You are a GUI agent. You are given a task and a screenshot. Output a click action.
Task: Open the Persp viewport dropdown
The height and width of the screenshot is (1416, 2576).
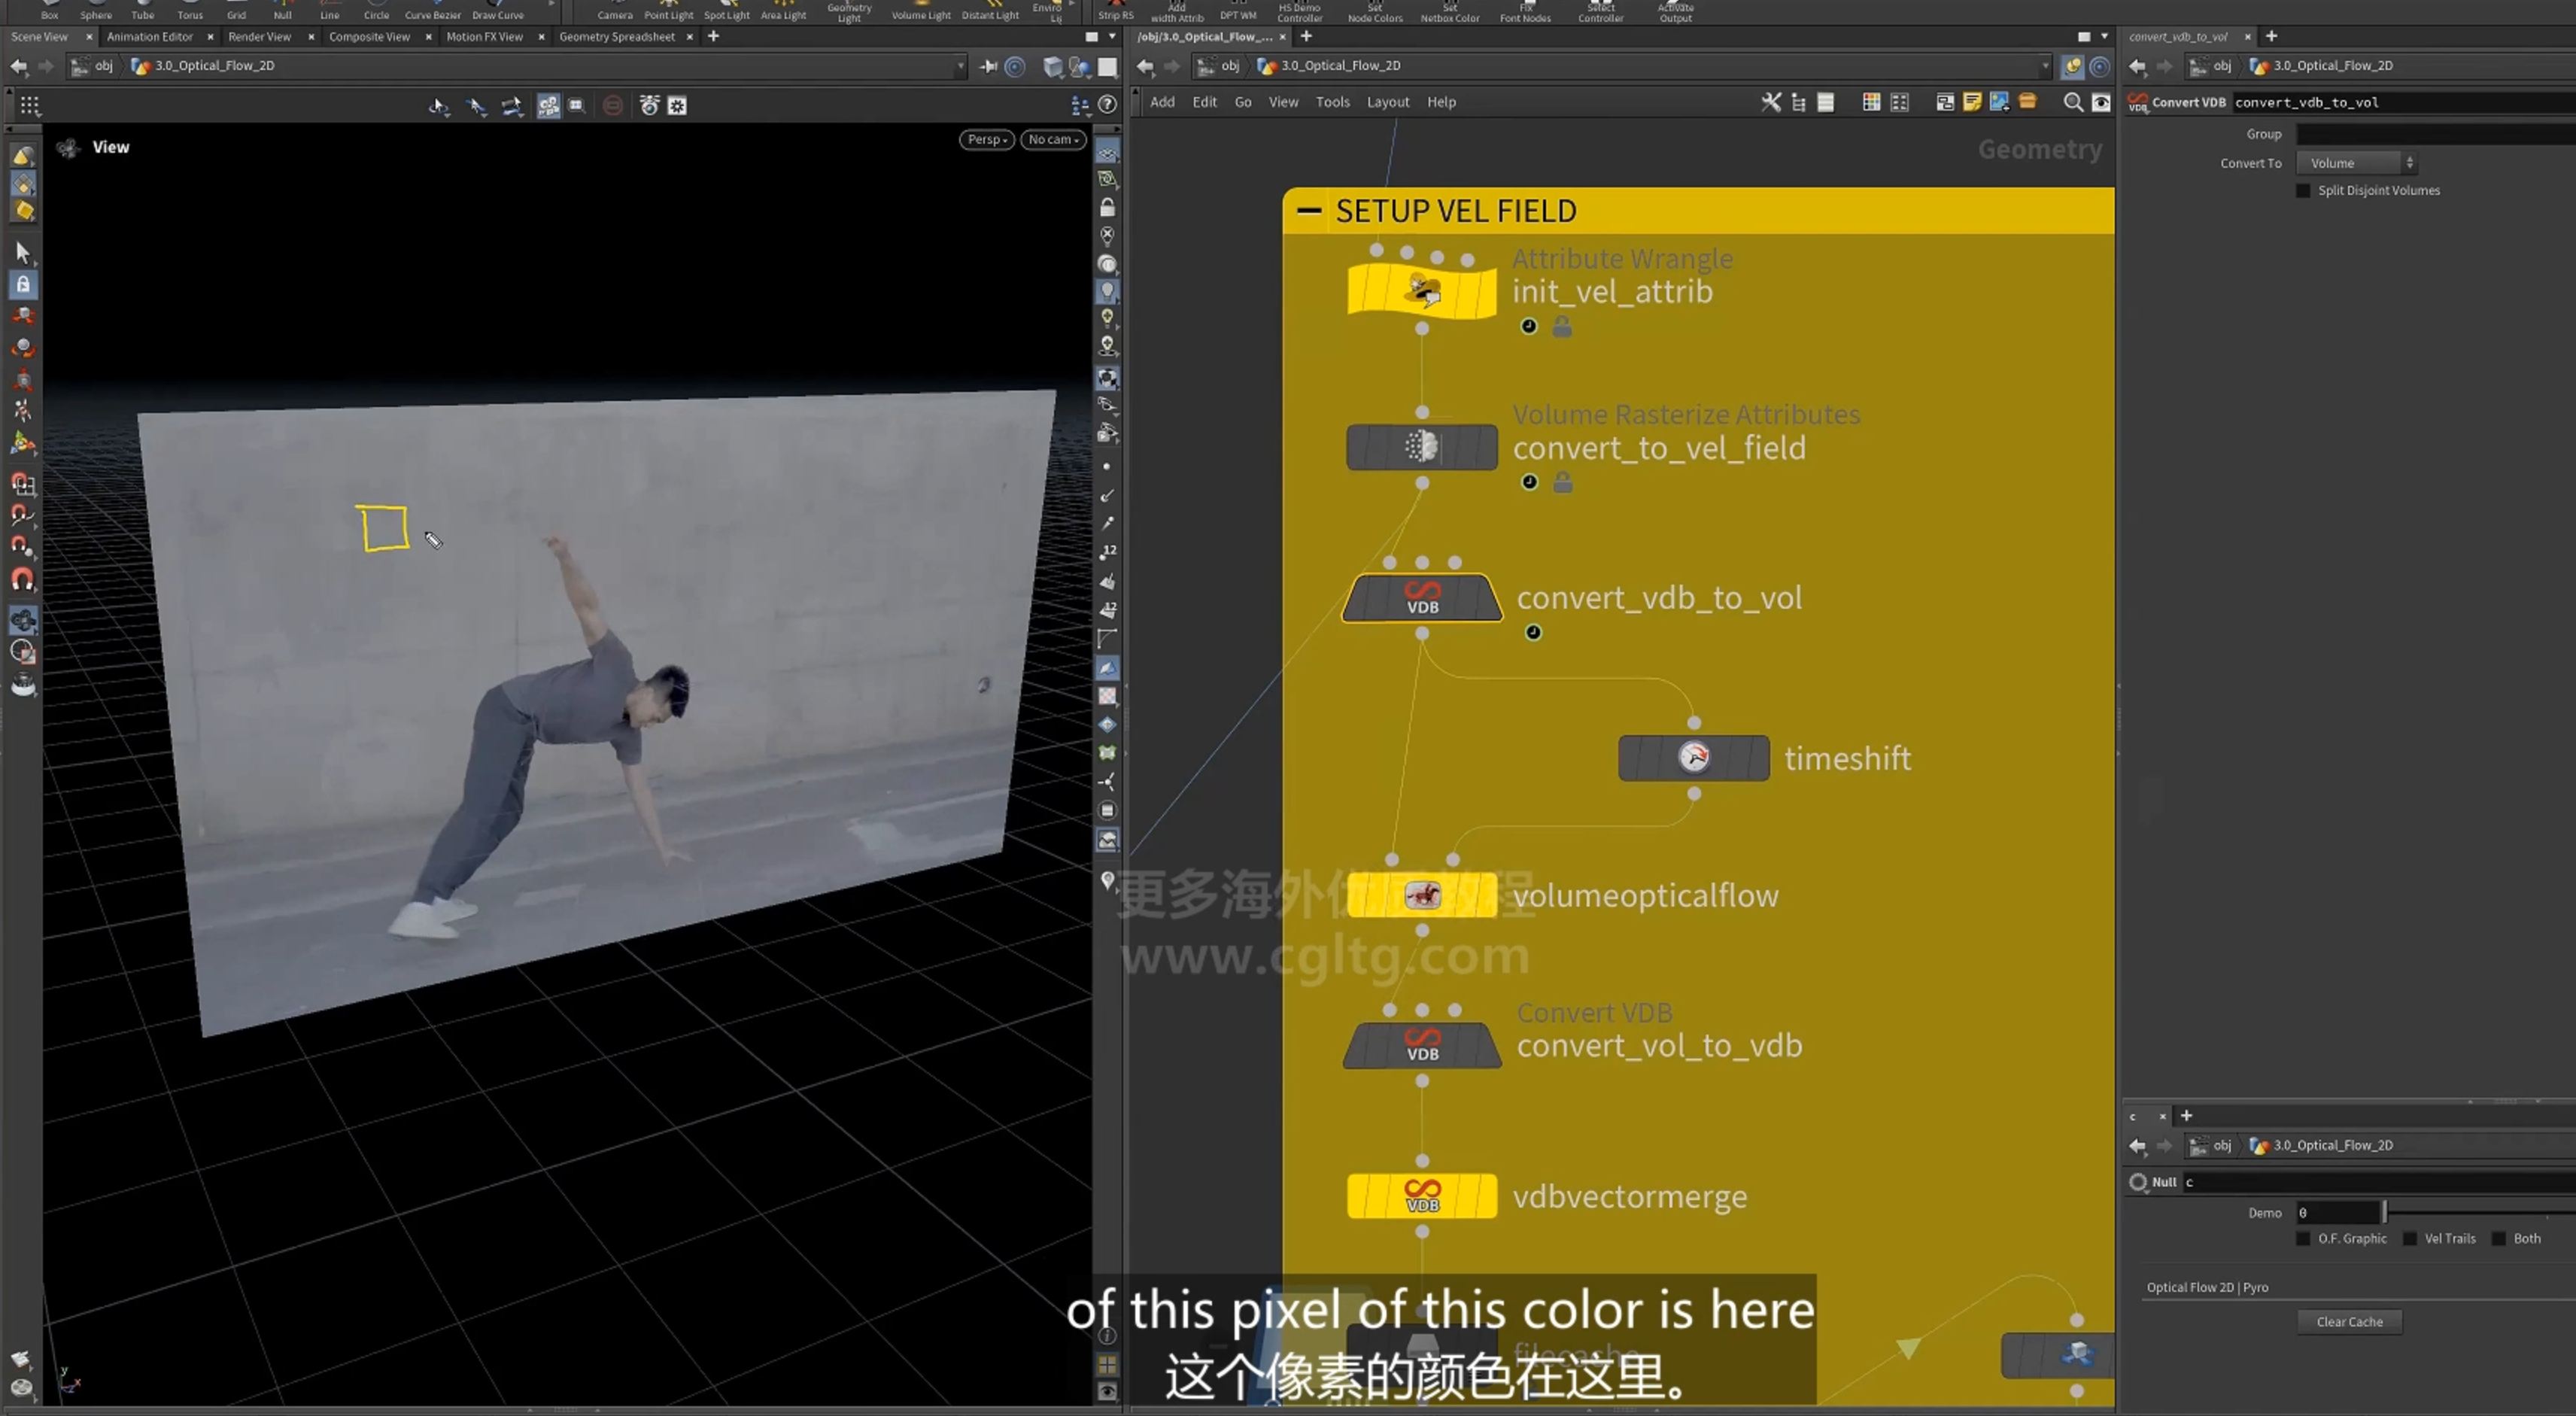click(x=987, y=139)
